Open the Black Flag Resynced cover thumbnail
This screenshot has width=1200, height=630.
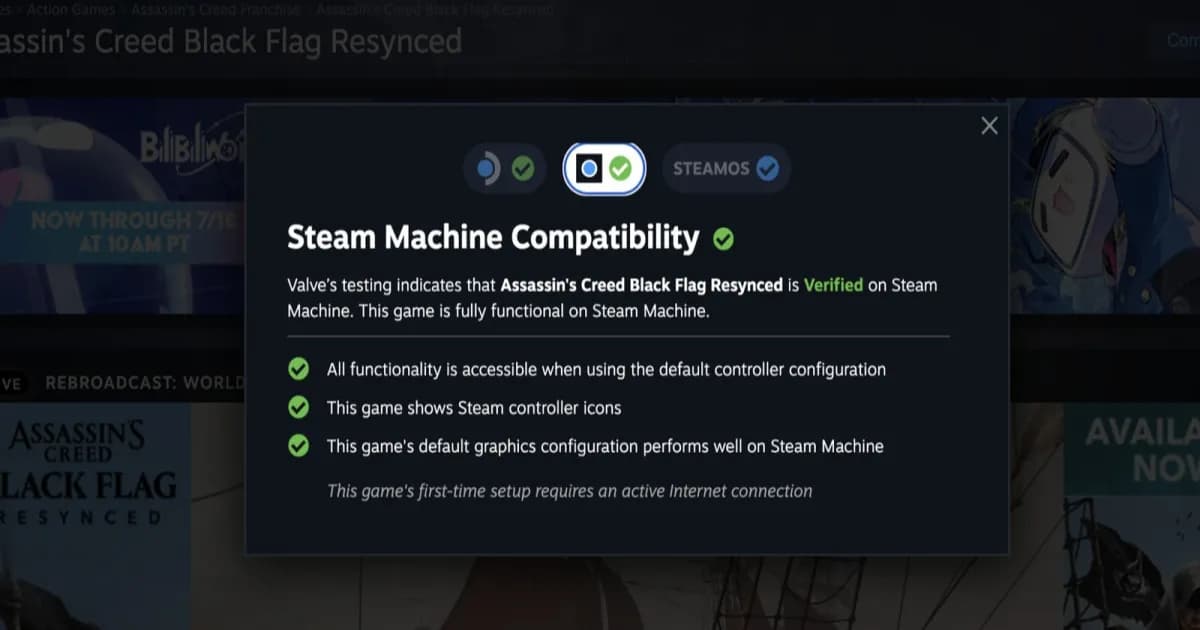(x=95, y=516)
